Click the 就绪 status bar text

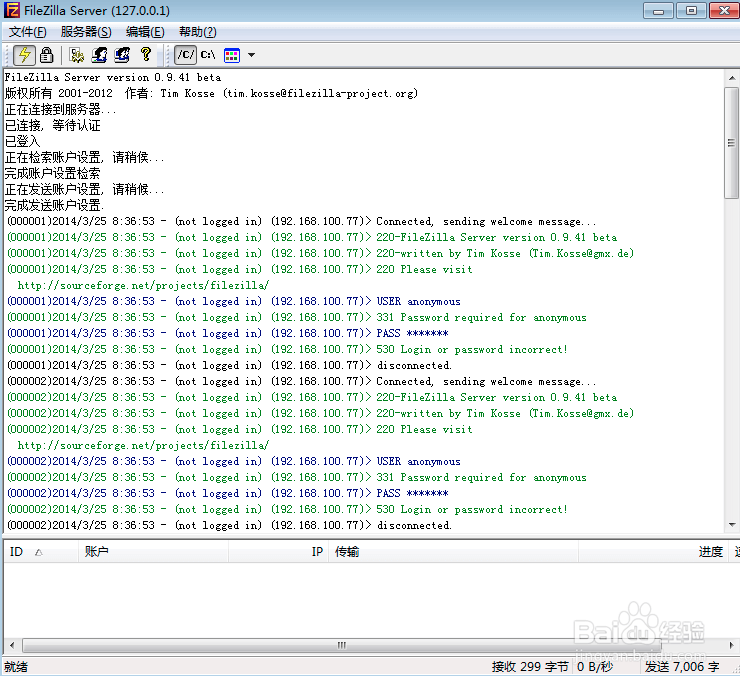pos(16,667)
